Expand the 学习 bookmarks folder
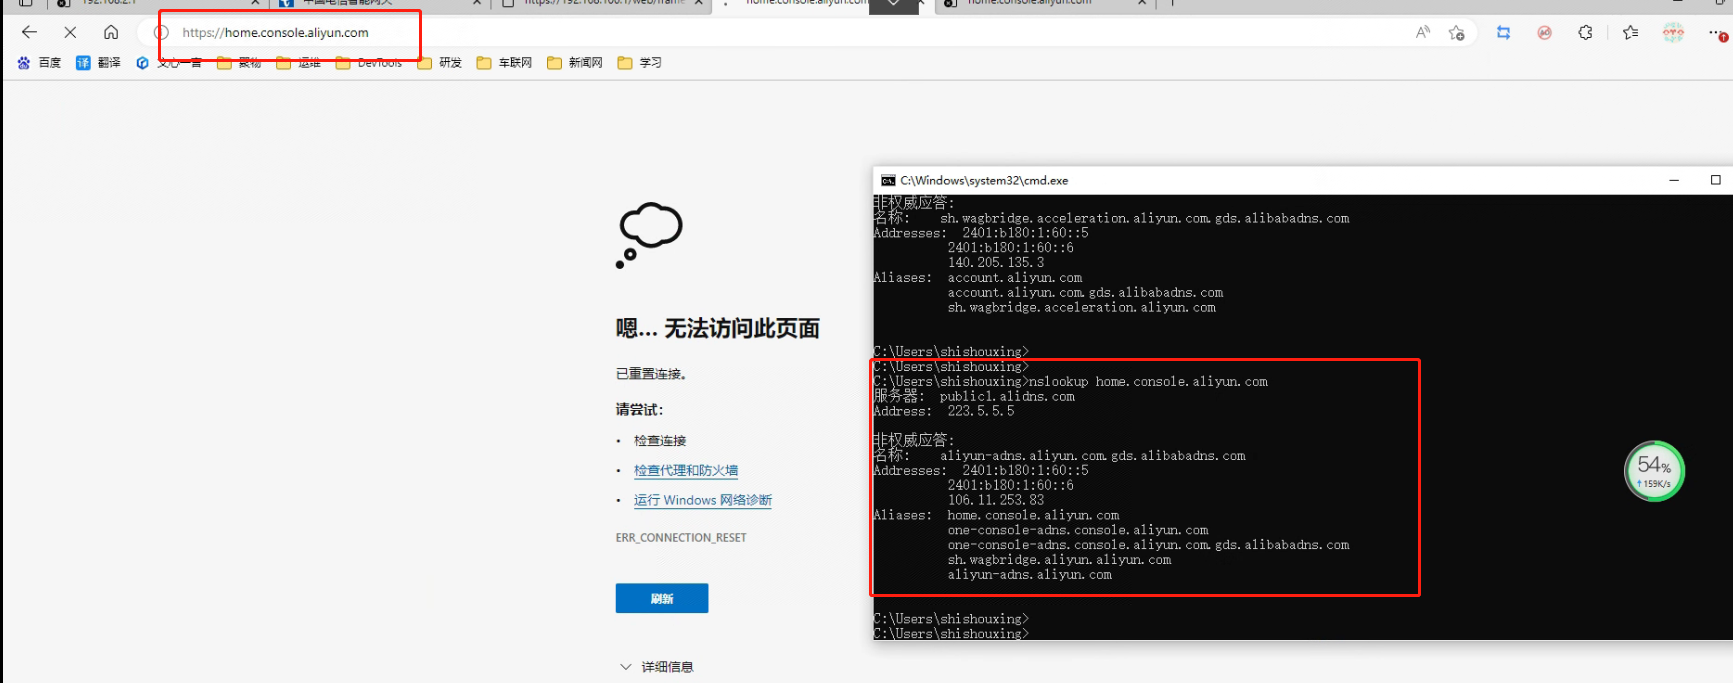 (x=640, y=62)
